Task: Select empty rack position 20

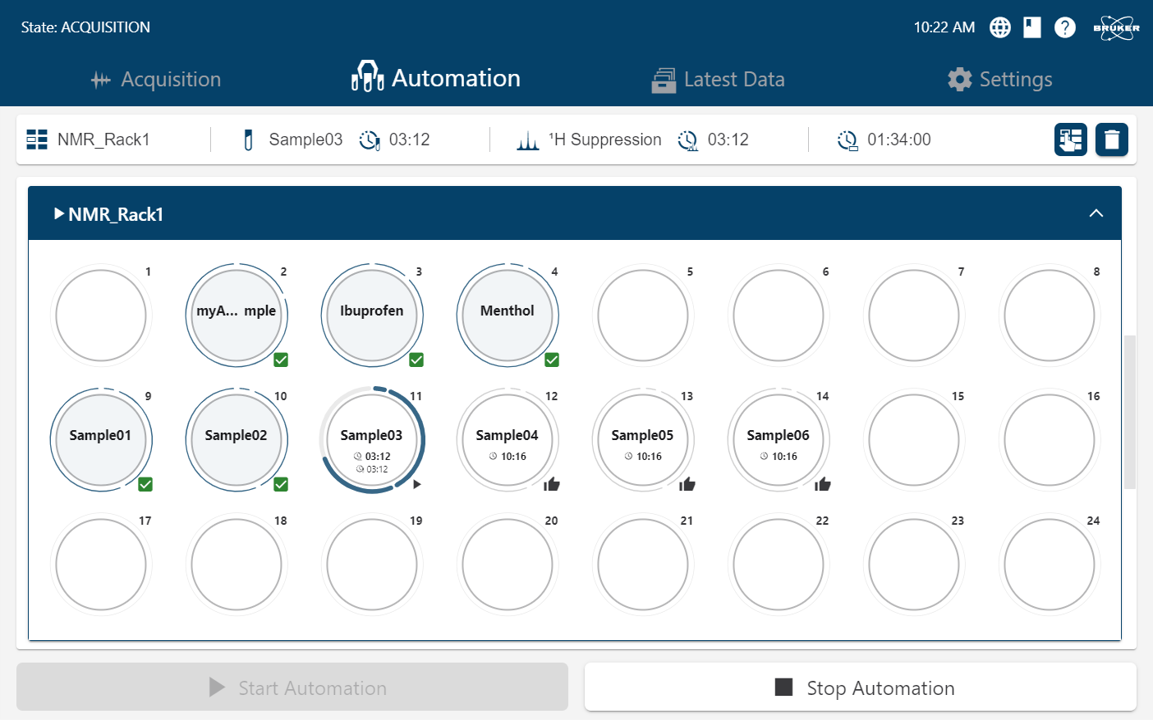Action: click(507, 564)
